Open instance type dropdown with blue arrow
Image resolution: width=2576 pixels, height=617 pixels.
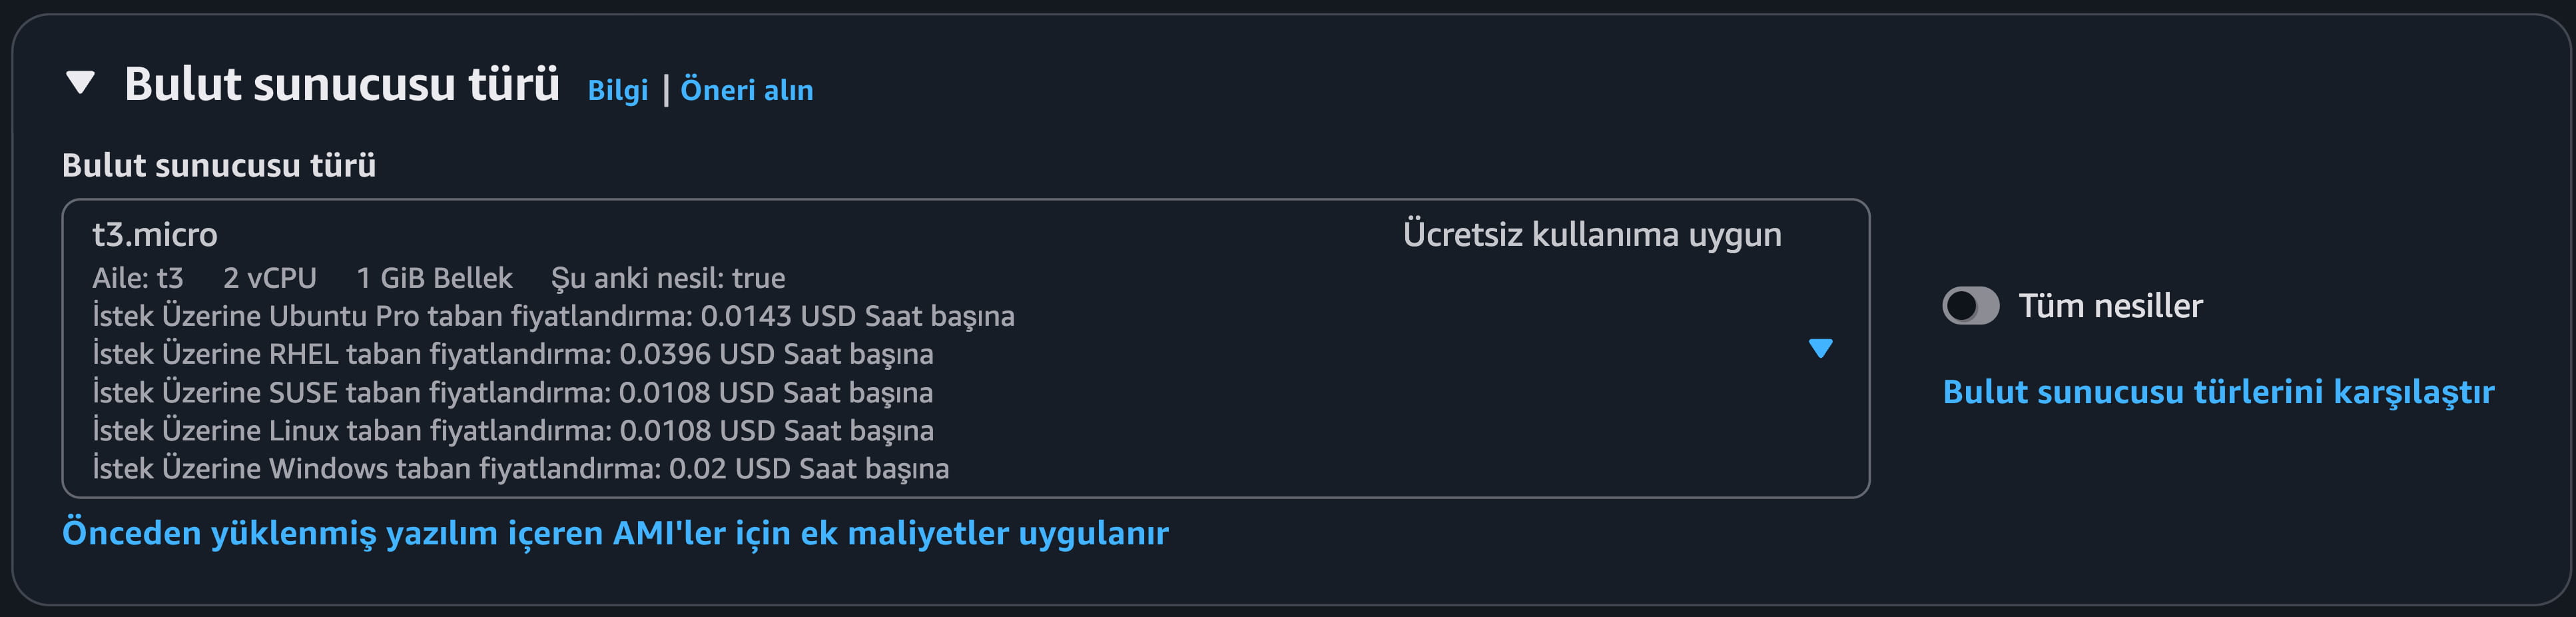coord(1820,348)
